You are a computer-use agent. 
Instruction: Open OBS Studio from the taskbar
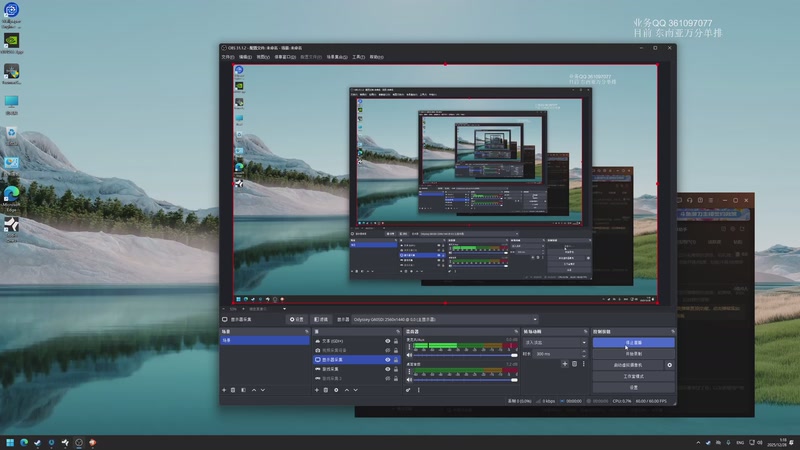[79, 442]
